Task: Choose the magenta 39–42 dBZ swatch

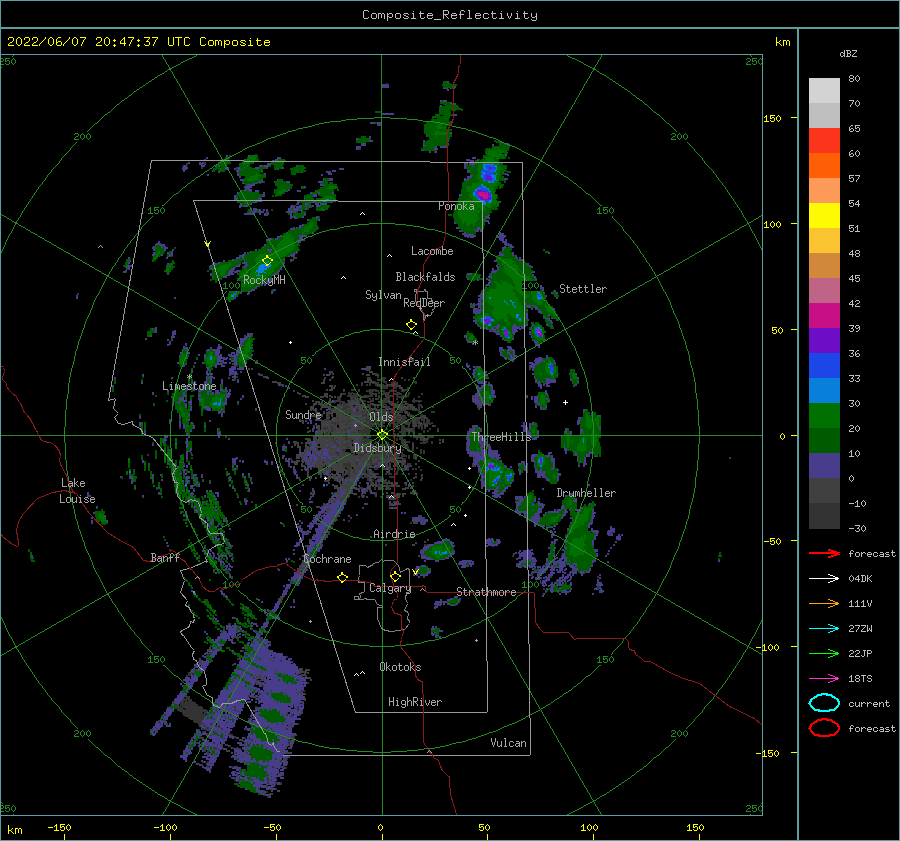Action: point(824,315)
